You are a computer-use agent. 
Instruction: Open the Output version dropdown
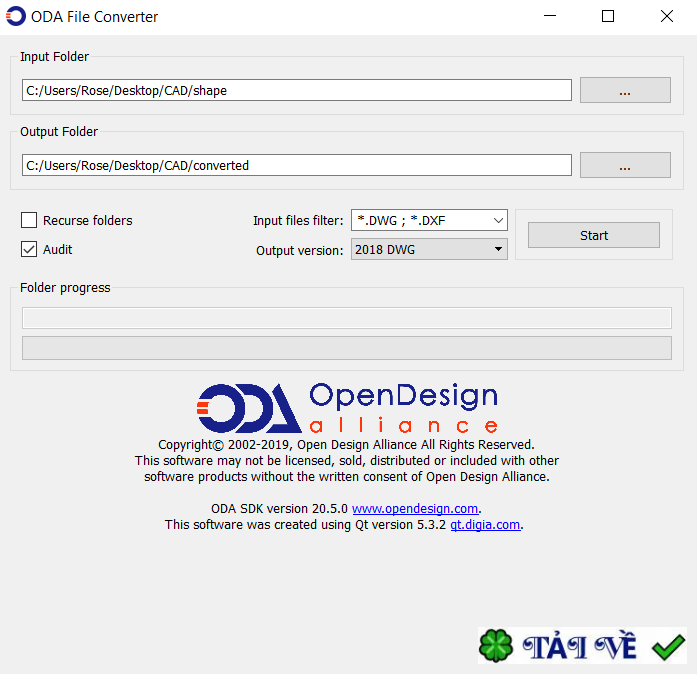(x=429, y=249)
